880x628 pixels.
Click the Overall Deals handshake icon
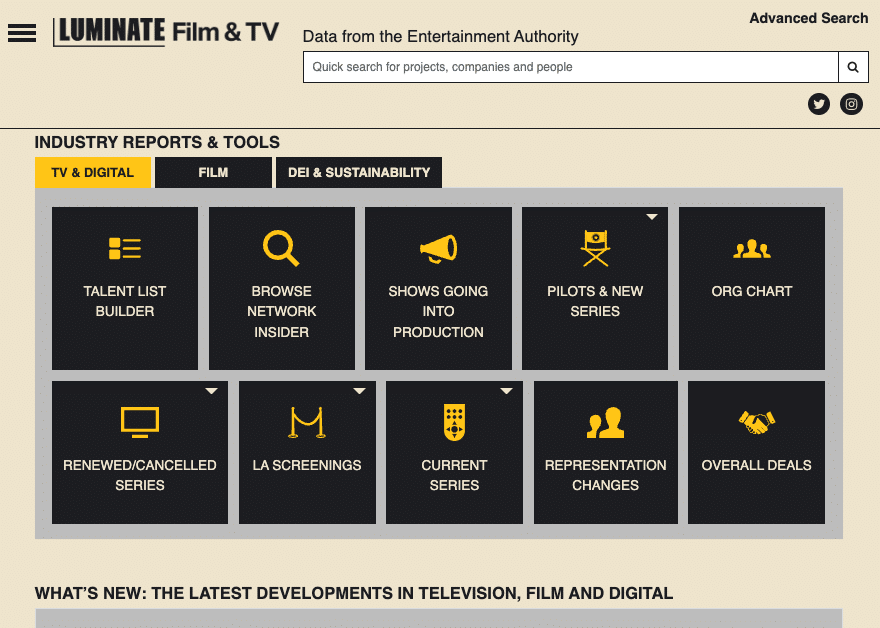coord(756,423)
